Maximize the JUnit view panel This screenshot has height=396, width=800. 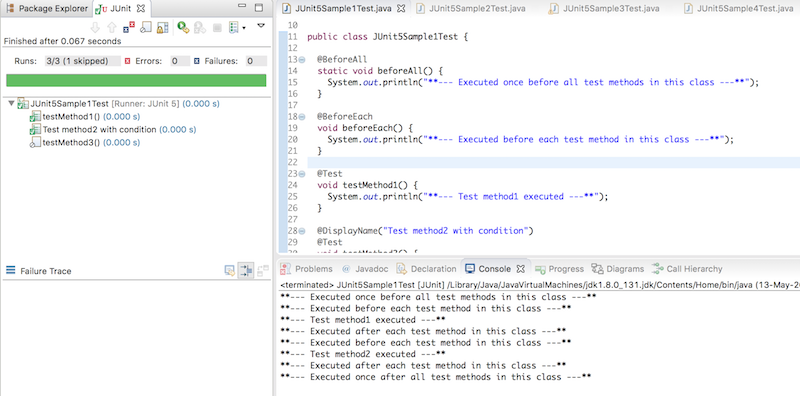[x=259, y=8]
